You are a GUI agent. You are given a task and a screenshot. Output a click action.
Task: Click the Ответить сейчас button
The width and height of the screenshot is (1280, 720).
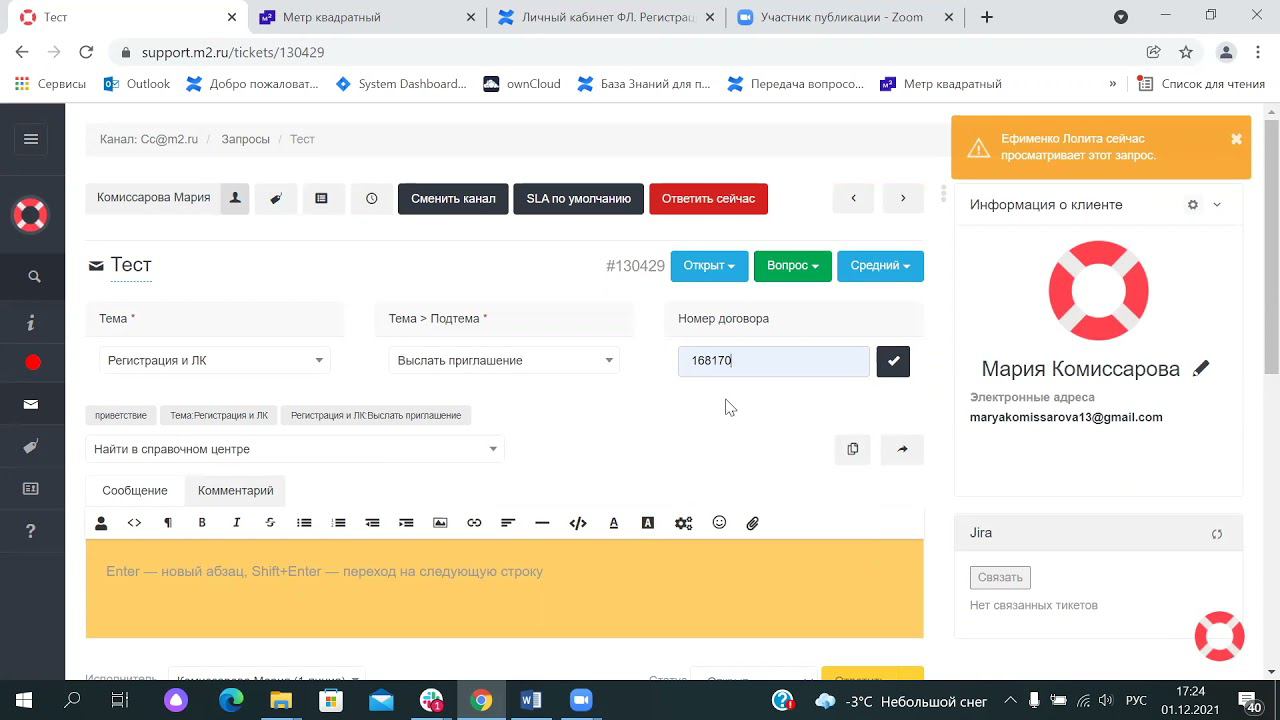708,199
